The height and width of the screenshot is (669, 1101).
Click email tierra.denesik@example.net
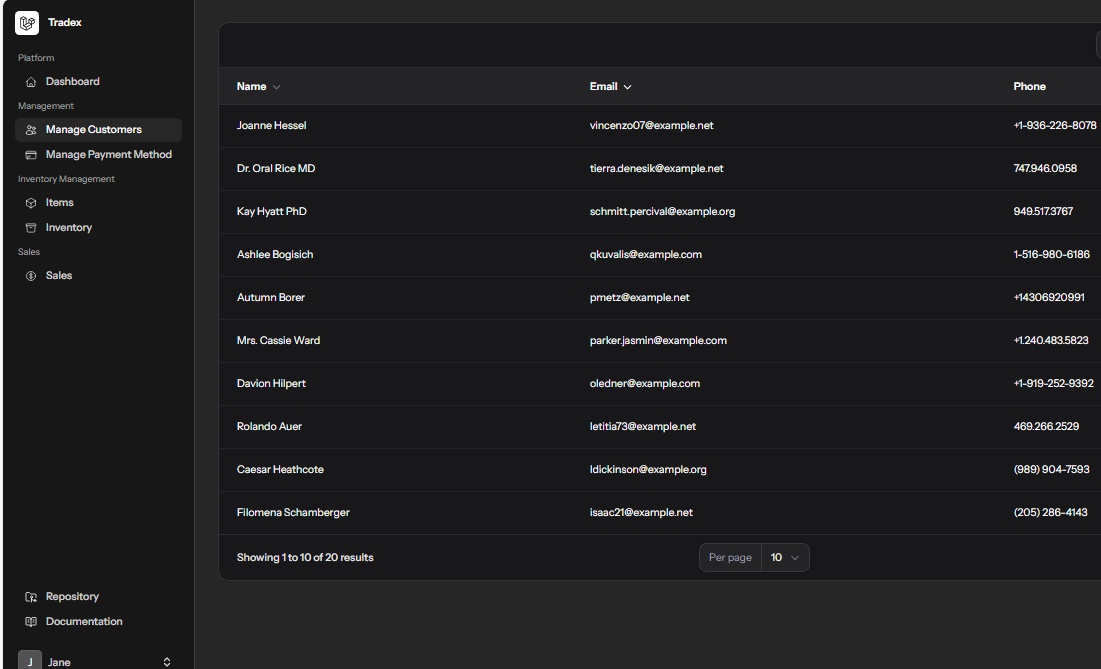click(657, 168)
